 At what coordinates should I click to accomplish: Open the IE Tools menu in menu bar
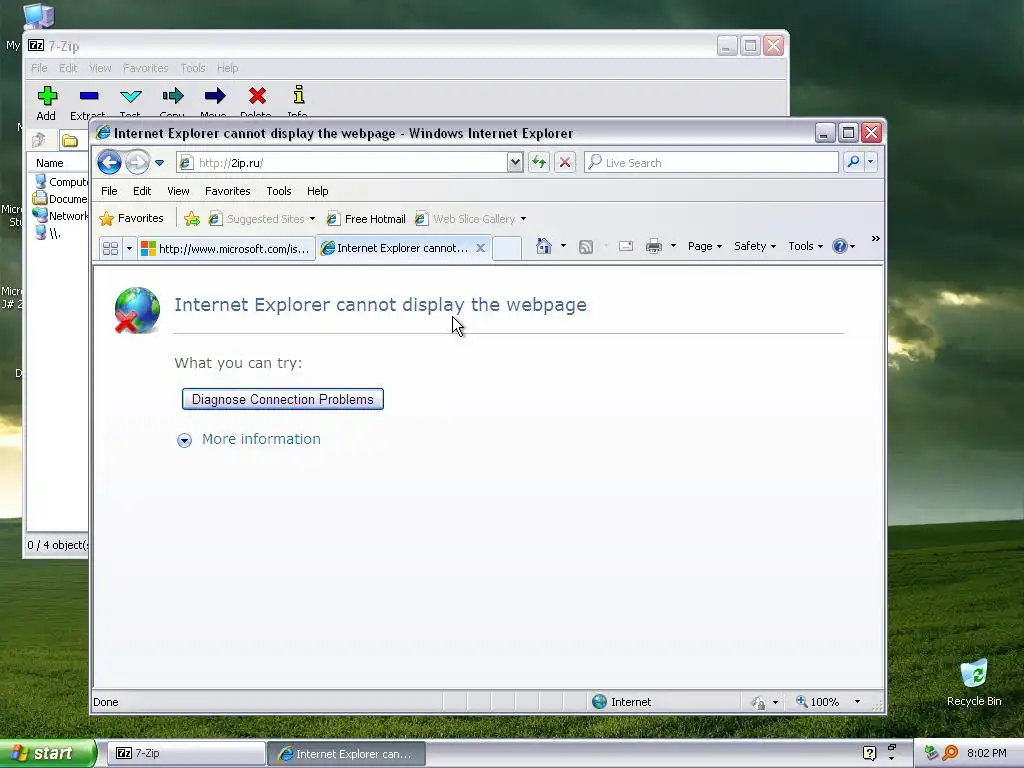click(x=278, y=191)
